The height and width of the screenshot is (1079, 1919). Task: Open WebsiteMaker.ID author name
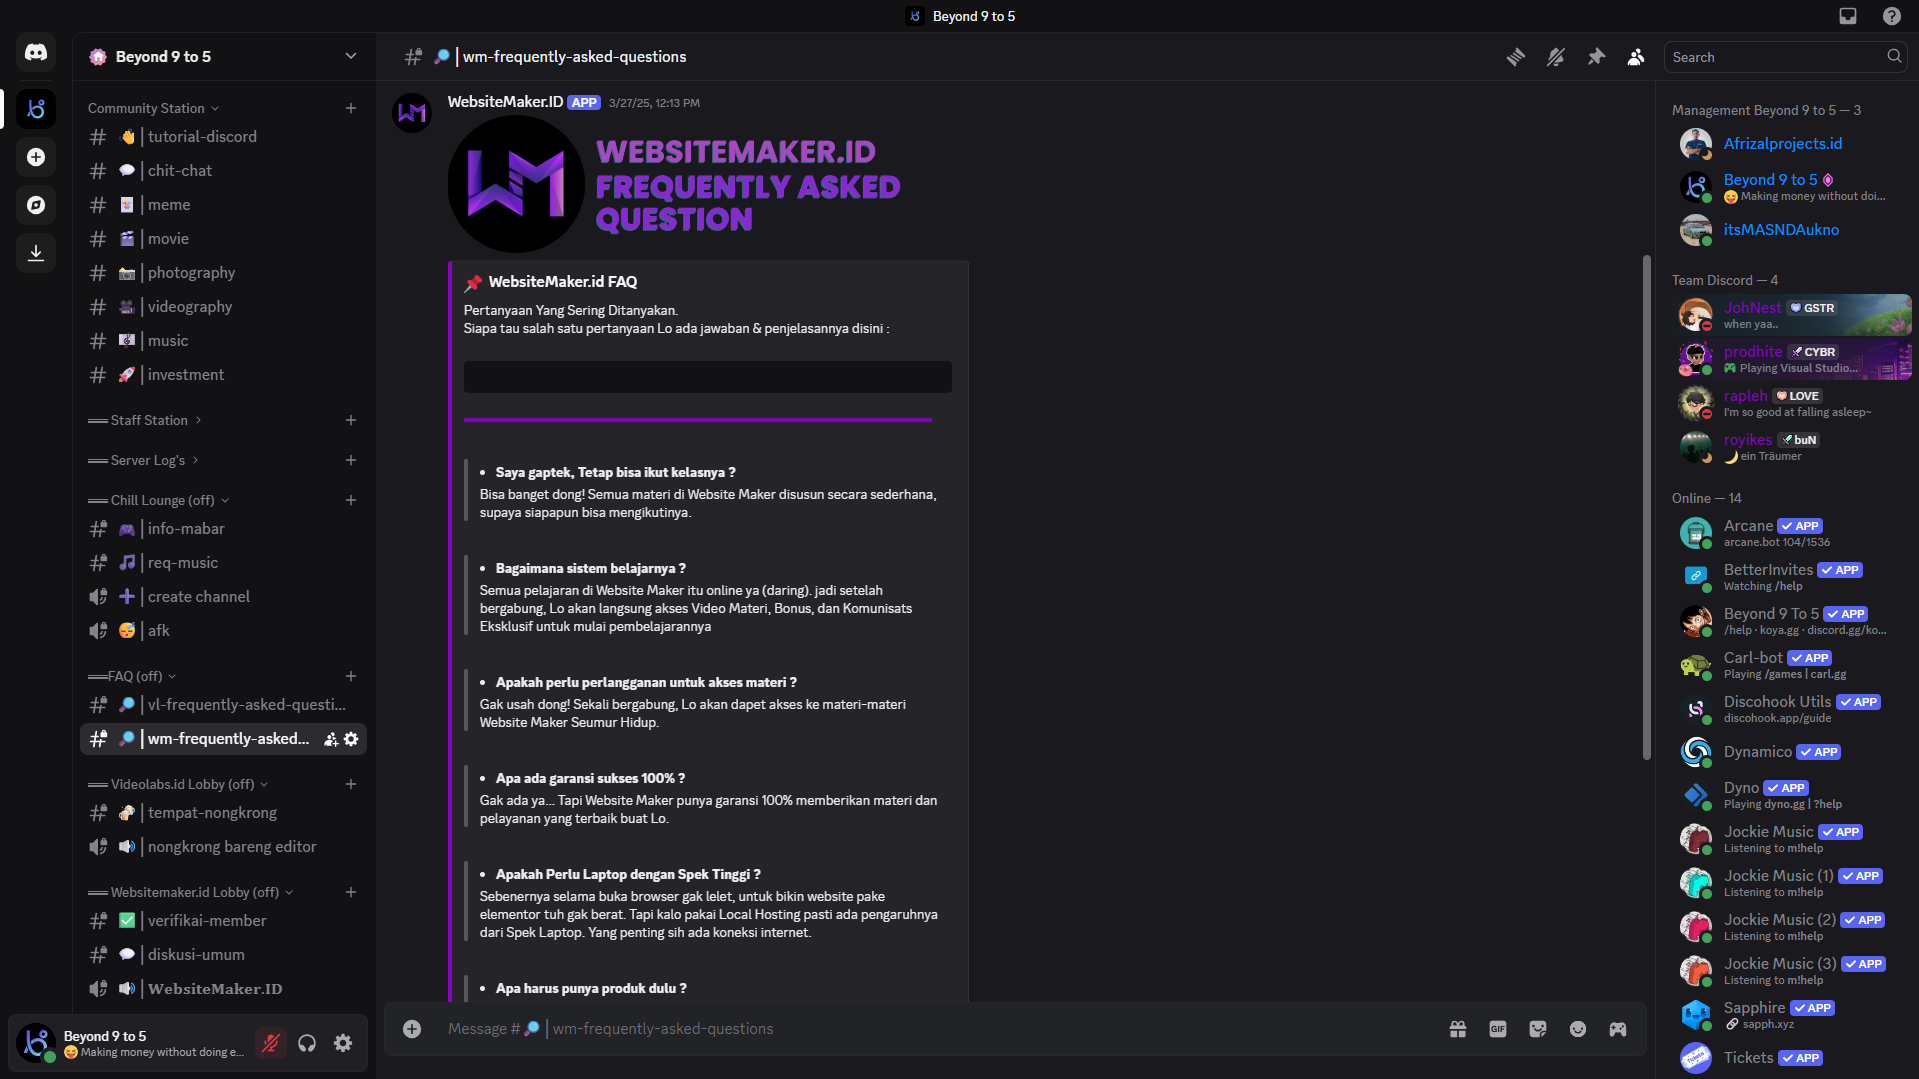pos(505,102)
